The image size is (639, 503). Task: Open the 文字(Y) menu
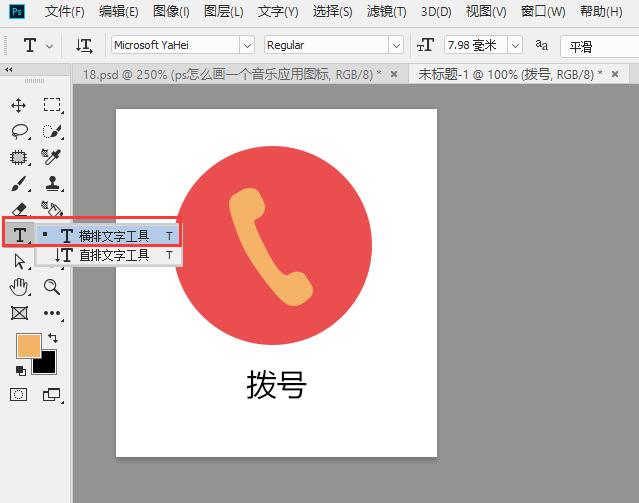point(278,11)
